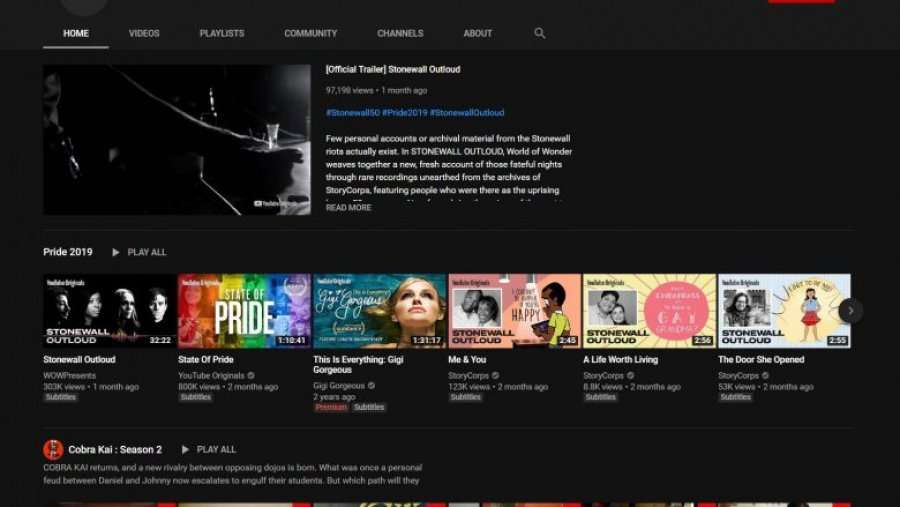The image size is (900, 507).
Task: Click the Stonewall Outloud video title
Action: [79, 359]
